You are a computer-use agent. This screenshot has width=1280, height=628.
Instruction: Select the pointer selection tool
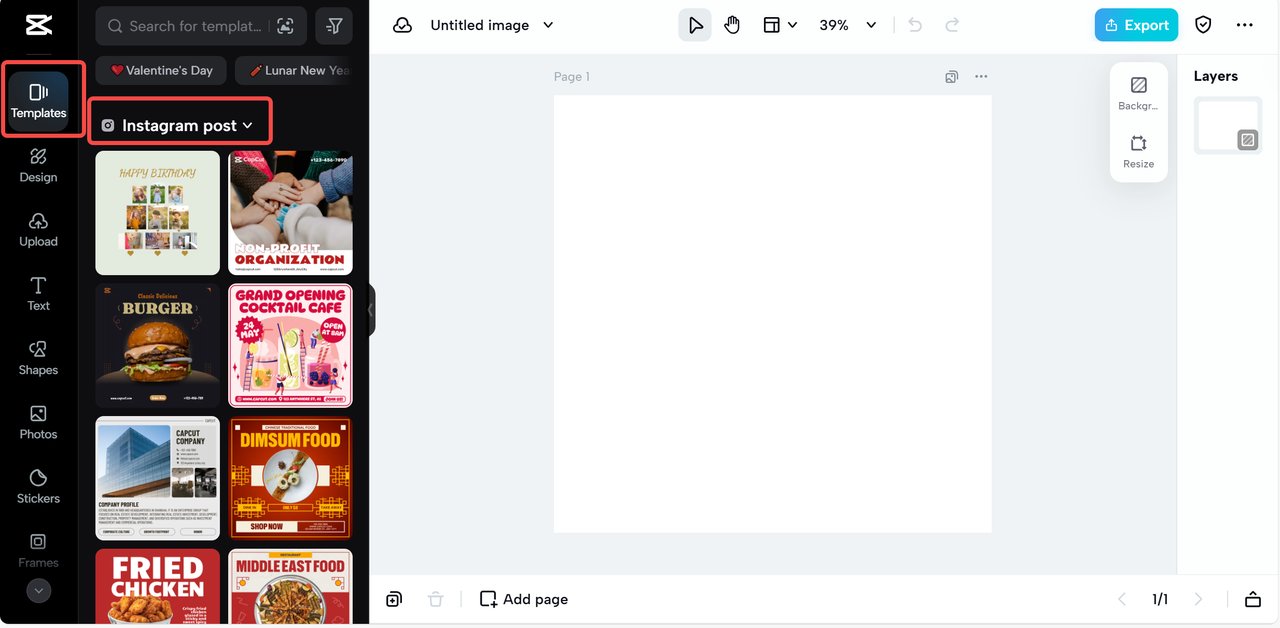[x=695, y=25]
